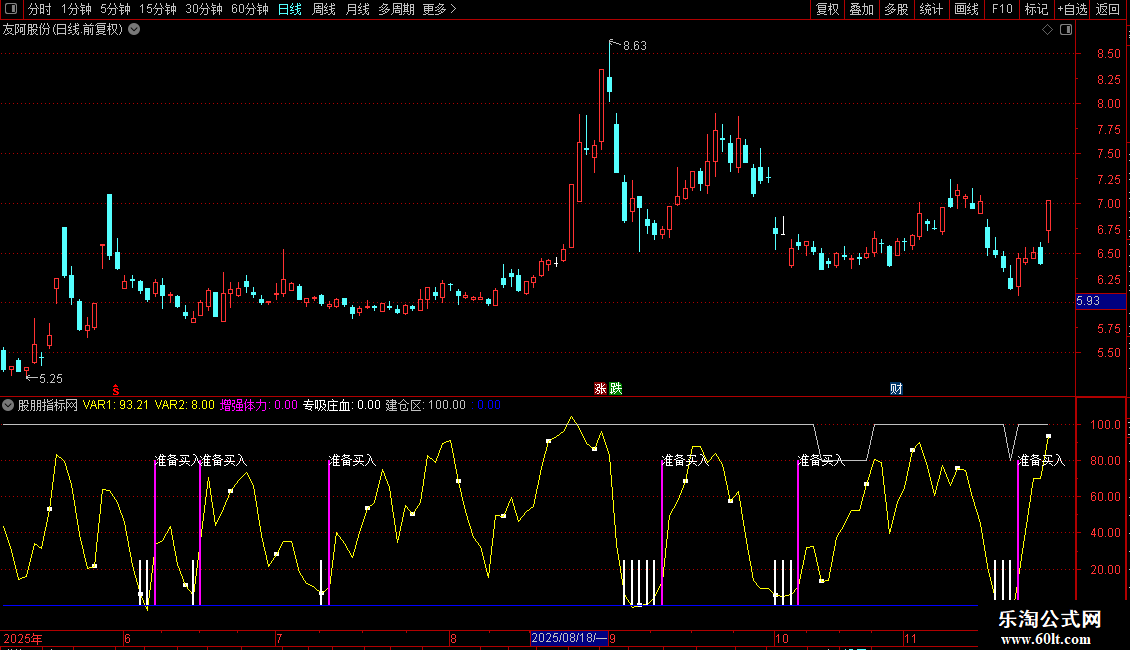
Task: Toggle the left side panel icon
Action: (x=11, y=9)
